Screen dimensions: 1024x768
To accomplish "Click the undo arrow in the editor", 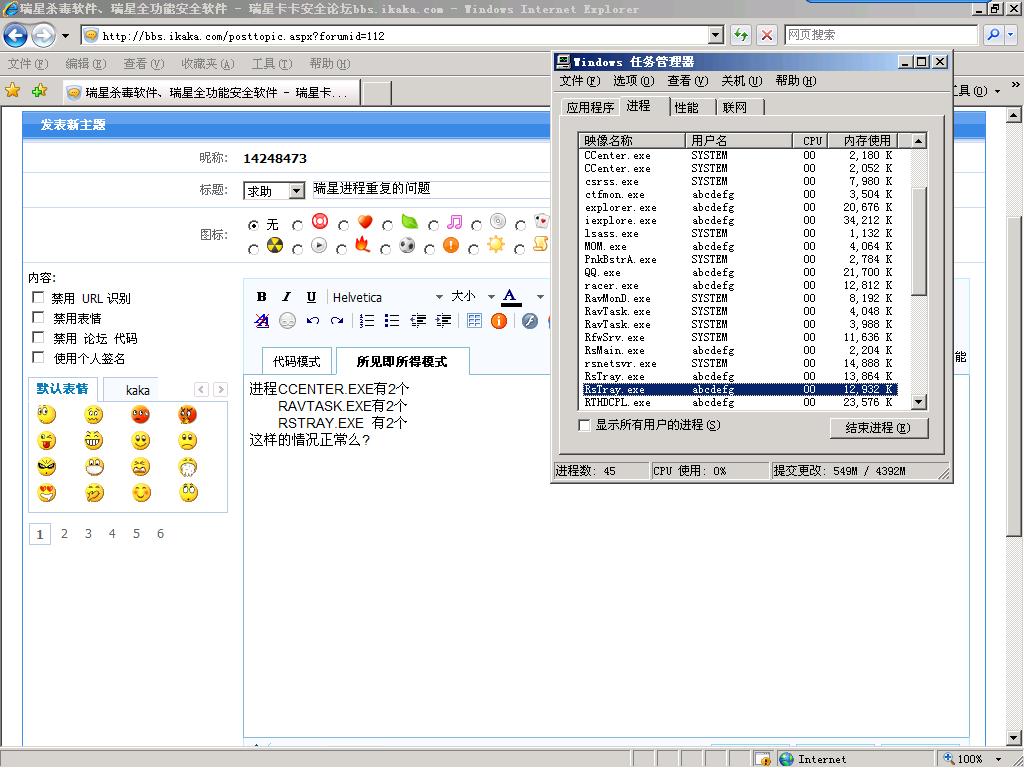I will [313, 321].
